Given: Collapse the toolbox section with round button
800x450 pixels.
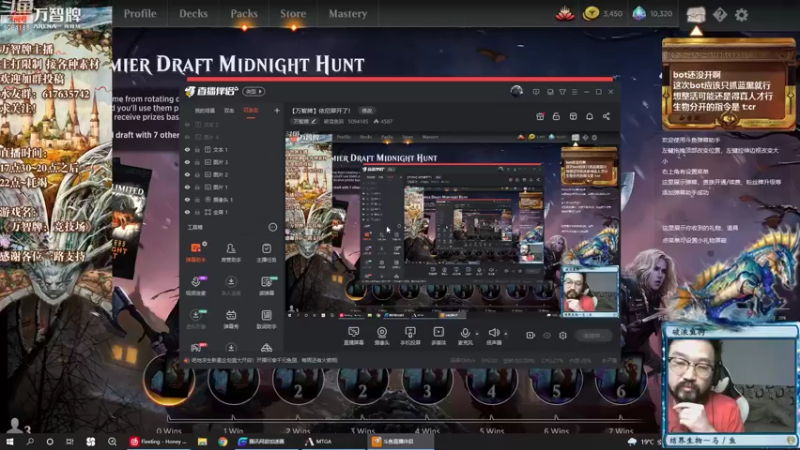Looking at the screenshot, I should [272, 227].
